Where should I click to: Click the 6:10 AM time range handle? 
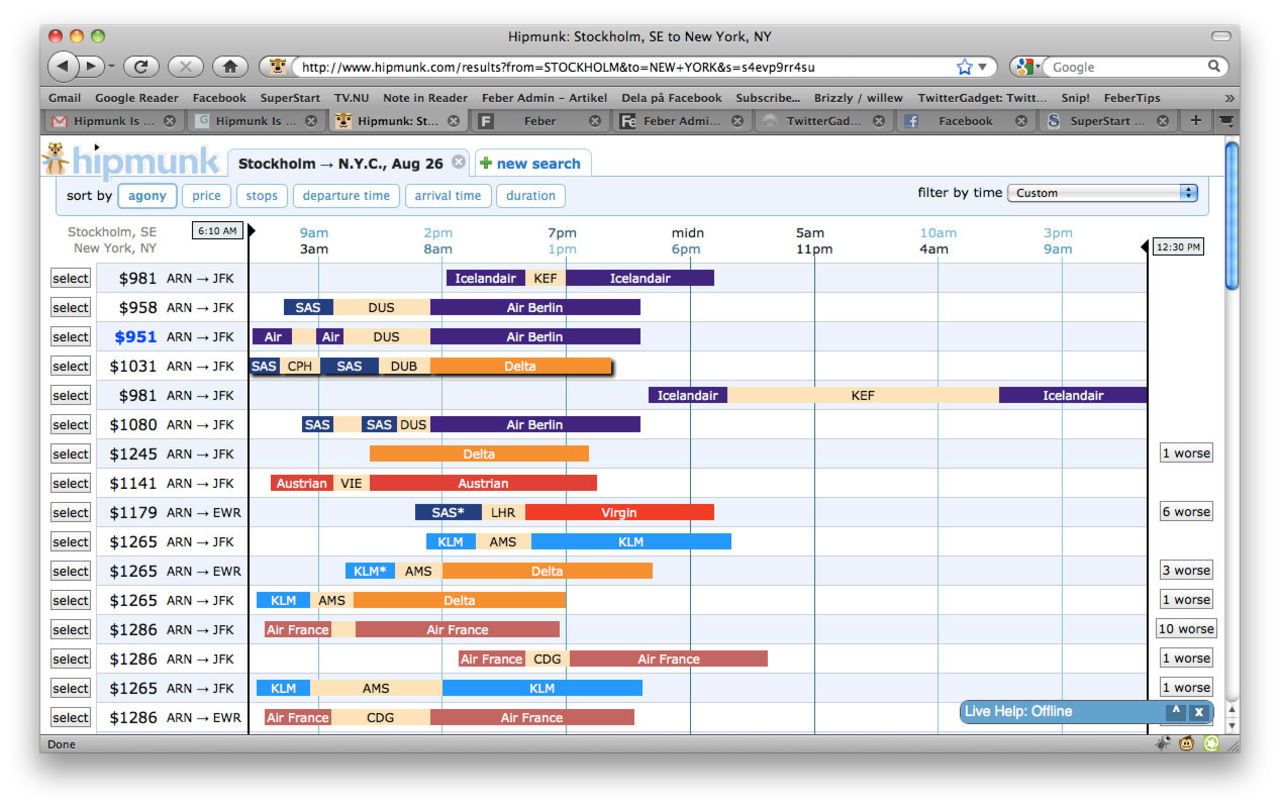(x=217, y=231)
